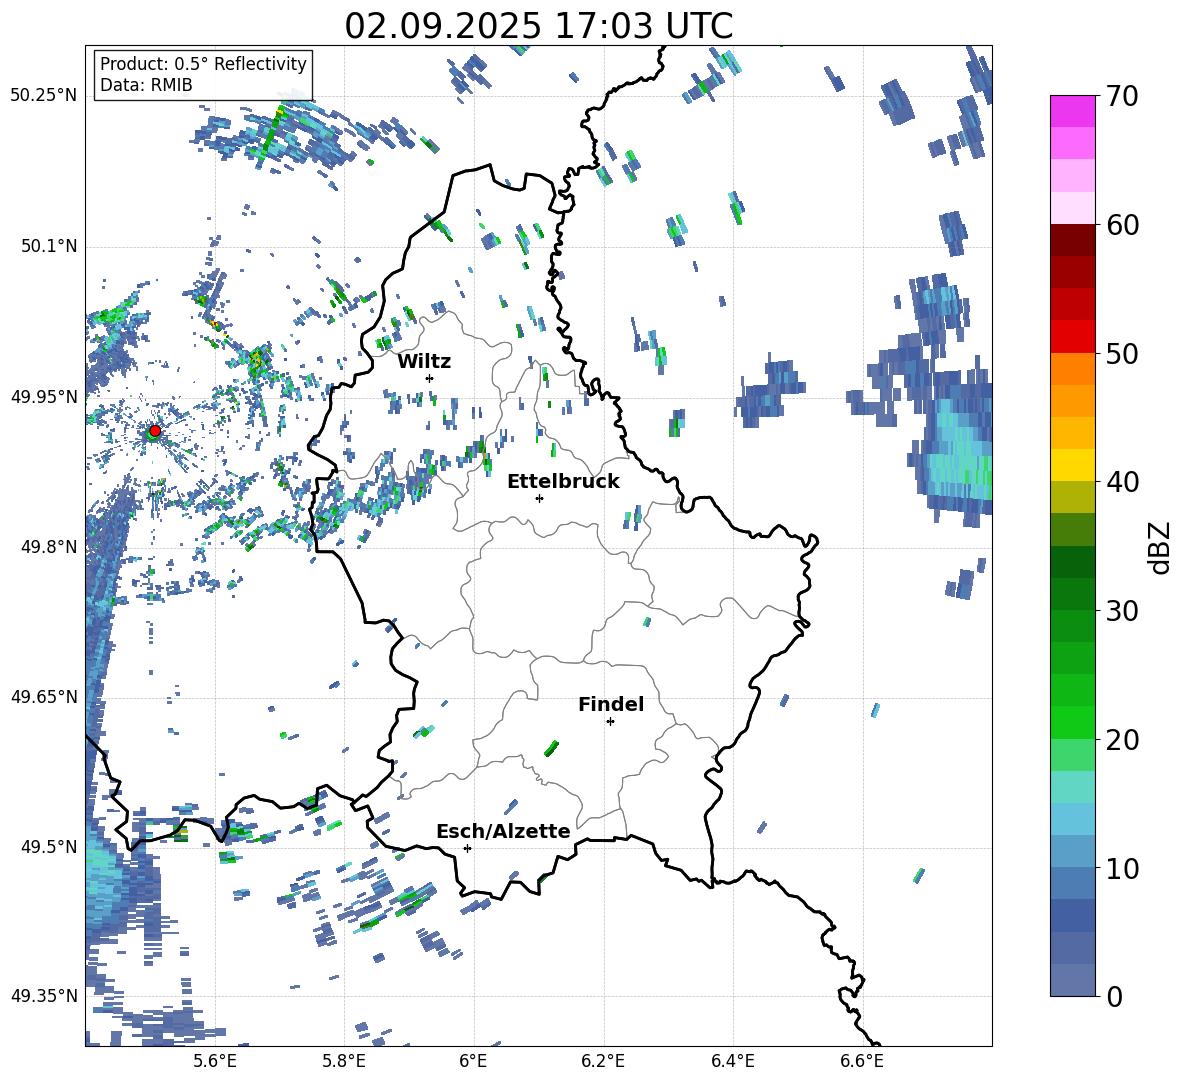Image resolution: width=1184 pixels, height=1081 pixels.
Task: Click the green echo southwest of Findel
Action: [x=551, y=748]
